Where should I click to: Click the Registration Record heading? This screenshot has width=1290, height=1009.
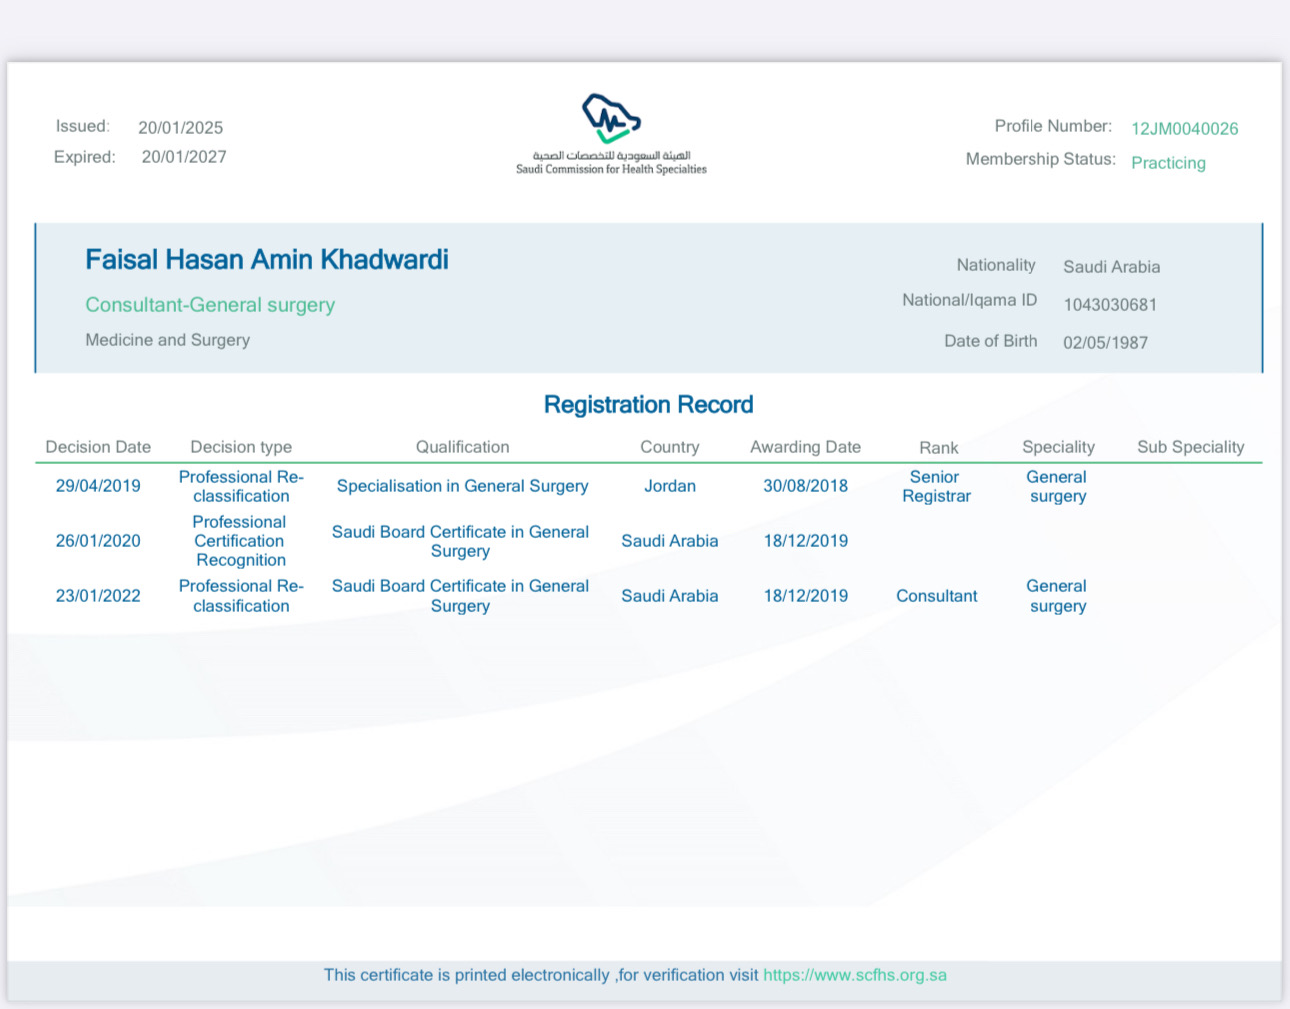coord(648,405)
